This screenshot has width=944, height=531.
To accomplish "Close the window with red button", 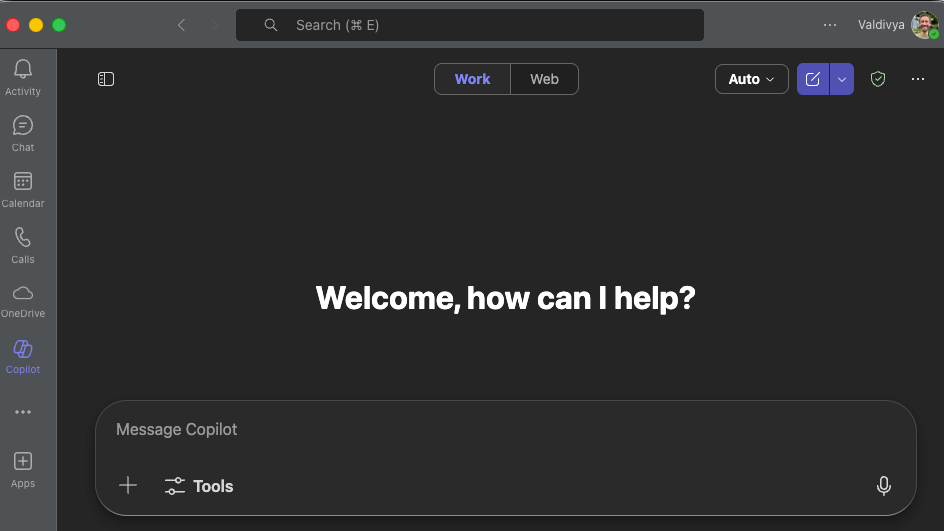I will pos(13,25).
